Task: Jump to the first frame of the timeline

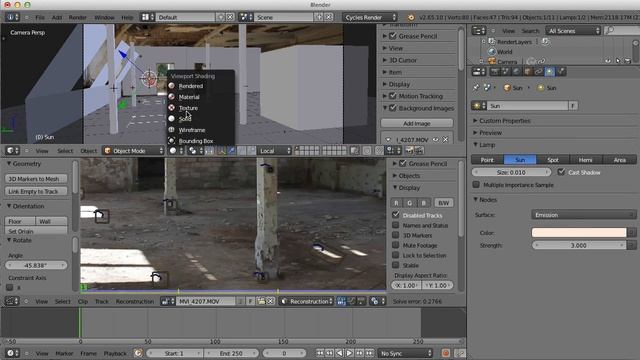Action: pos(320,353)
